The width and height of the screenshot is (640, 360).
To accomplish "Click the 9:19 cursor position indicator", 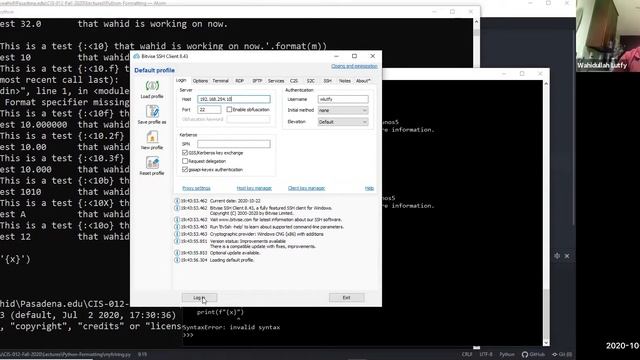I will tap(142, 355).
